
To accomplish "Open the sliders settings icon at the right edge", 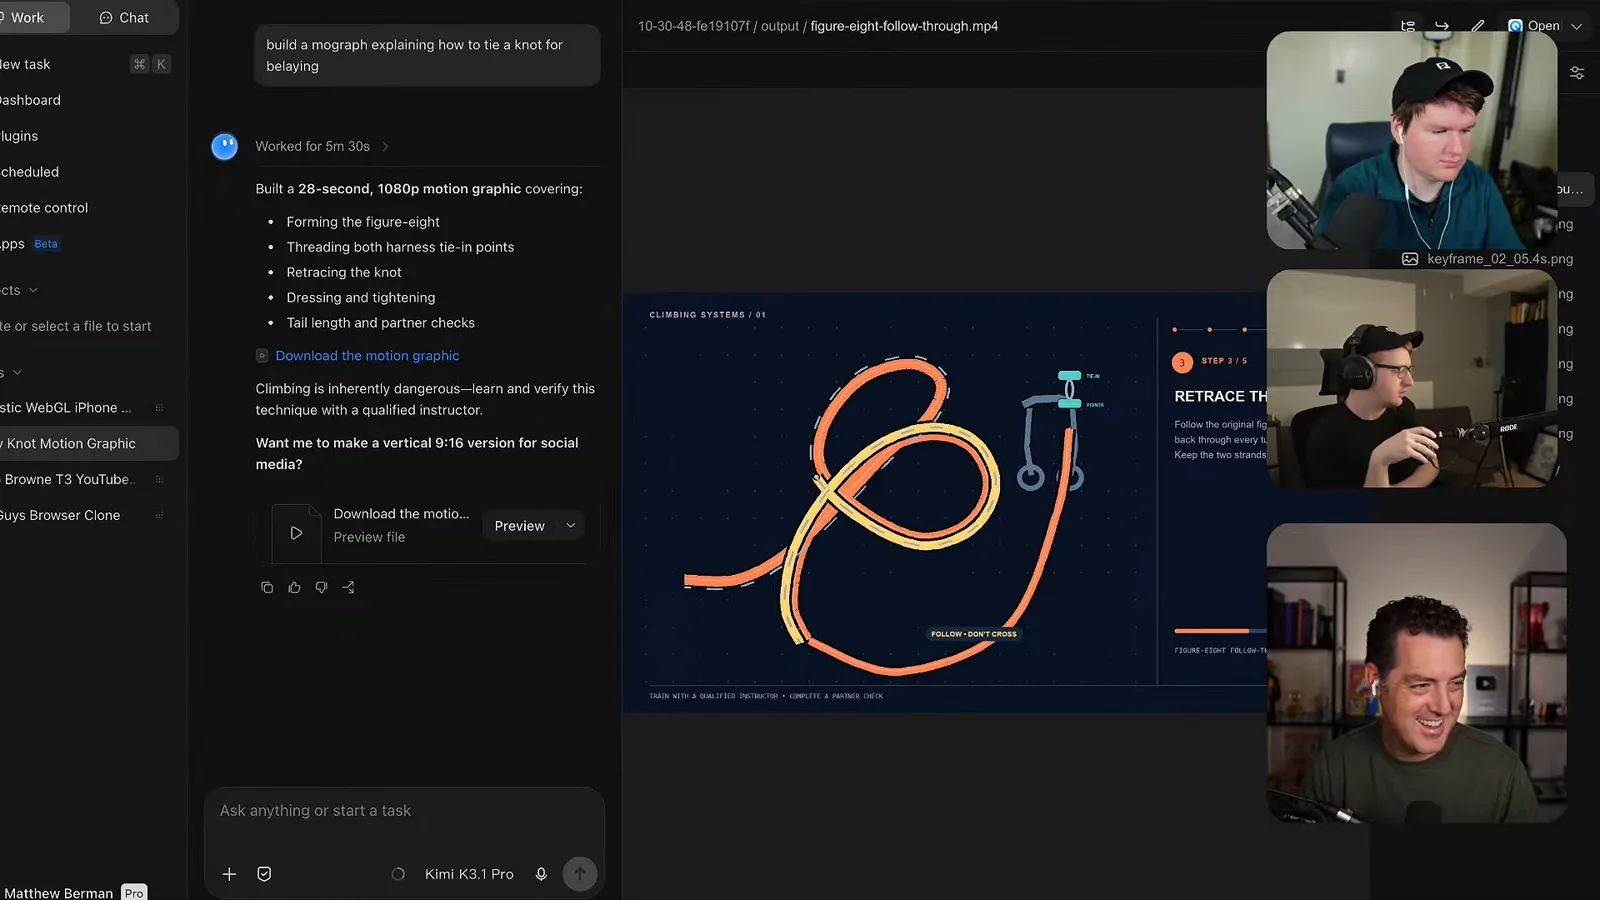I will pyautogui.click(x=1577, y=73).
